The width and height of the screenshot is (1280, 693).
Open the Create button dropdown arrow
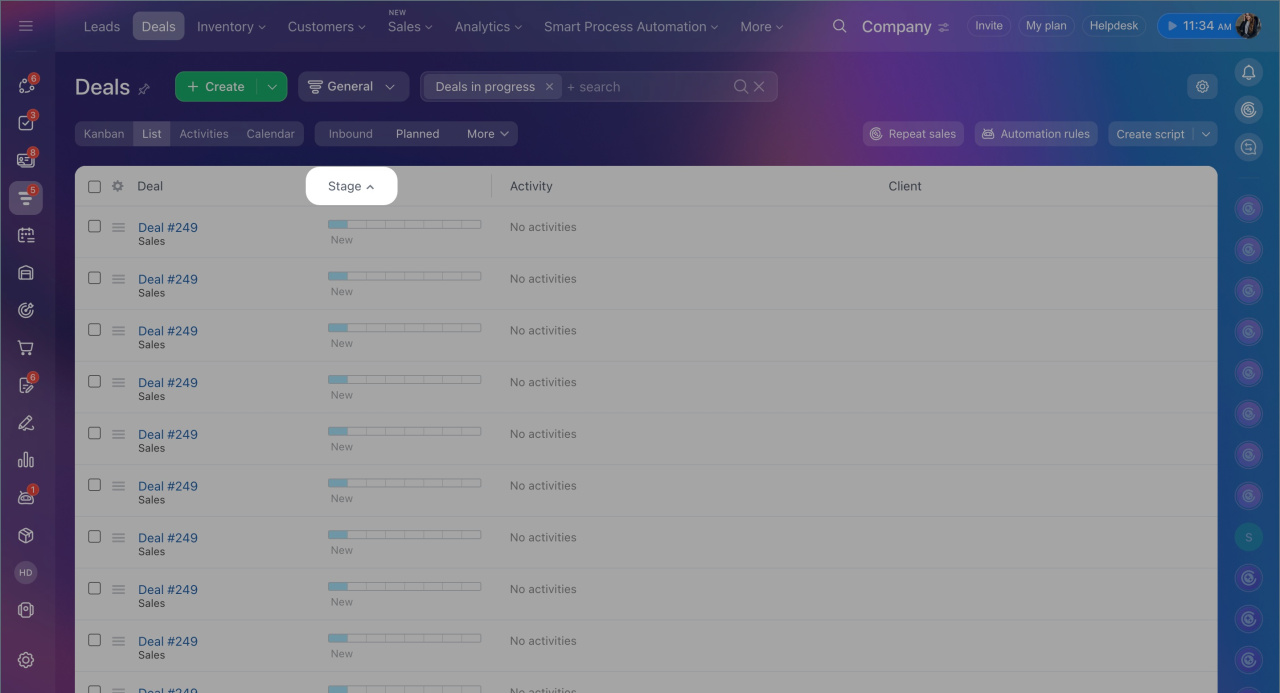271,87
